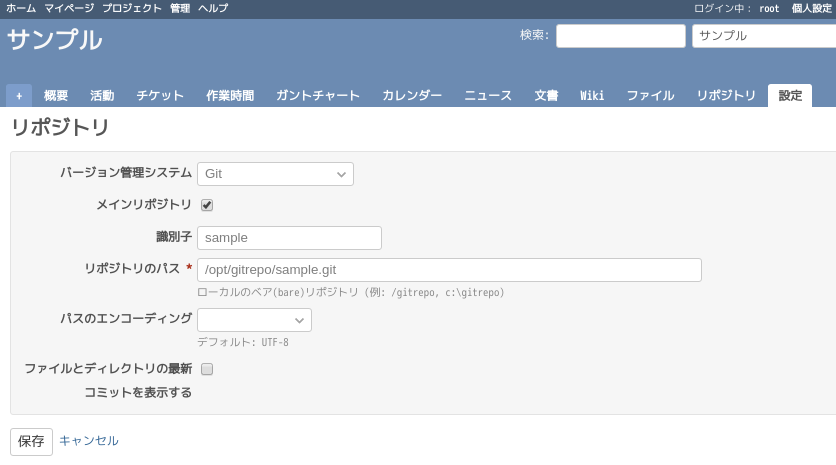Go to the Wiki tab
Image resolution: width=836 pixels, height=465 pixels.
592,95
